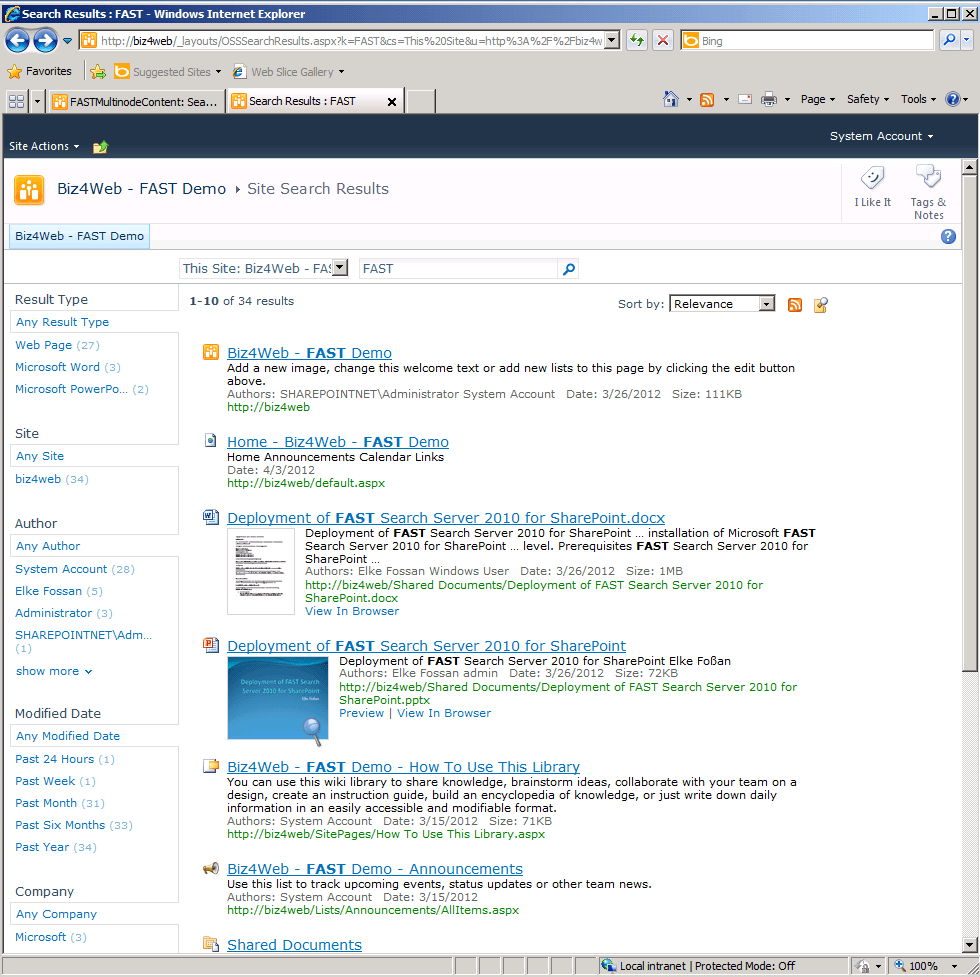Open the Sort by Relevance dropdown
Viewport: 980px width, 977px height.
pos(766,304)
